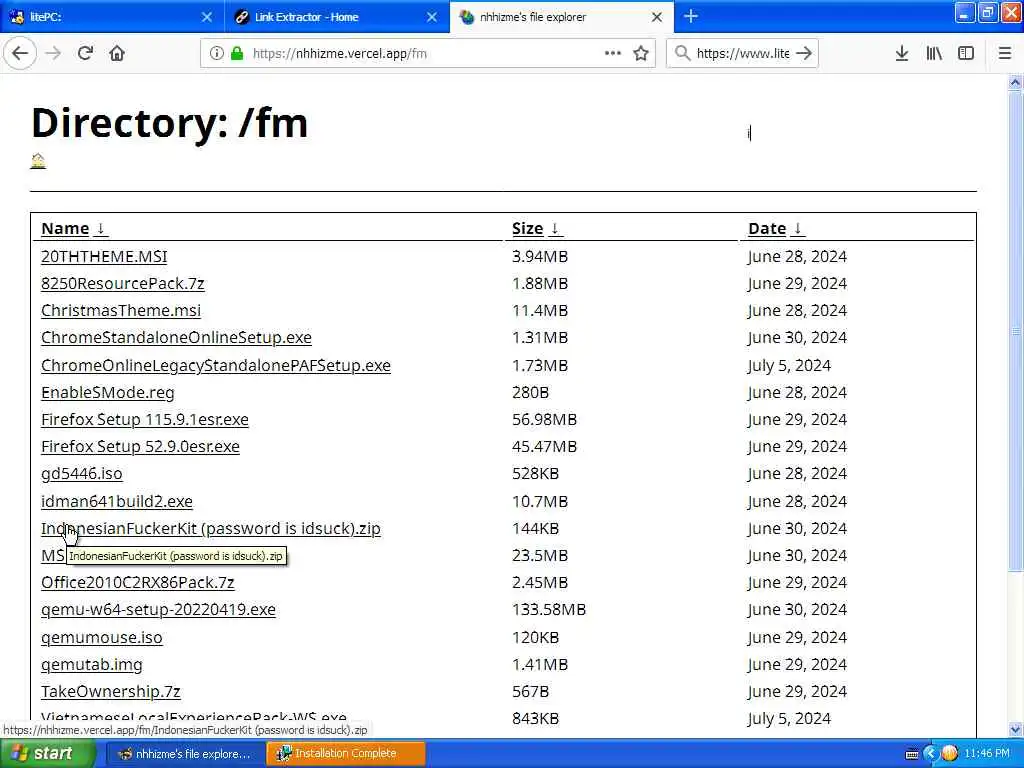The image size is (1024, 768).
Task: Open TakeOwnership.7z link
Action: 110,692
